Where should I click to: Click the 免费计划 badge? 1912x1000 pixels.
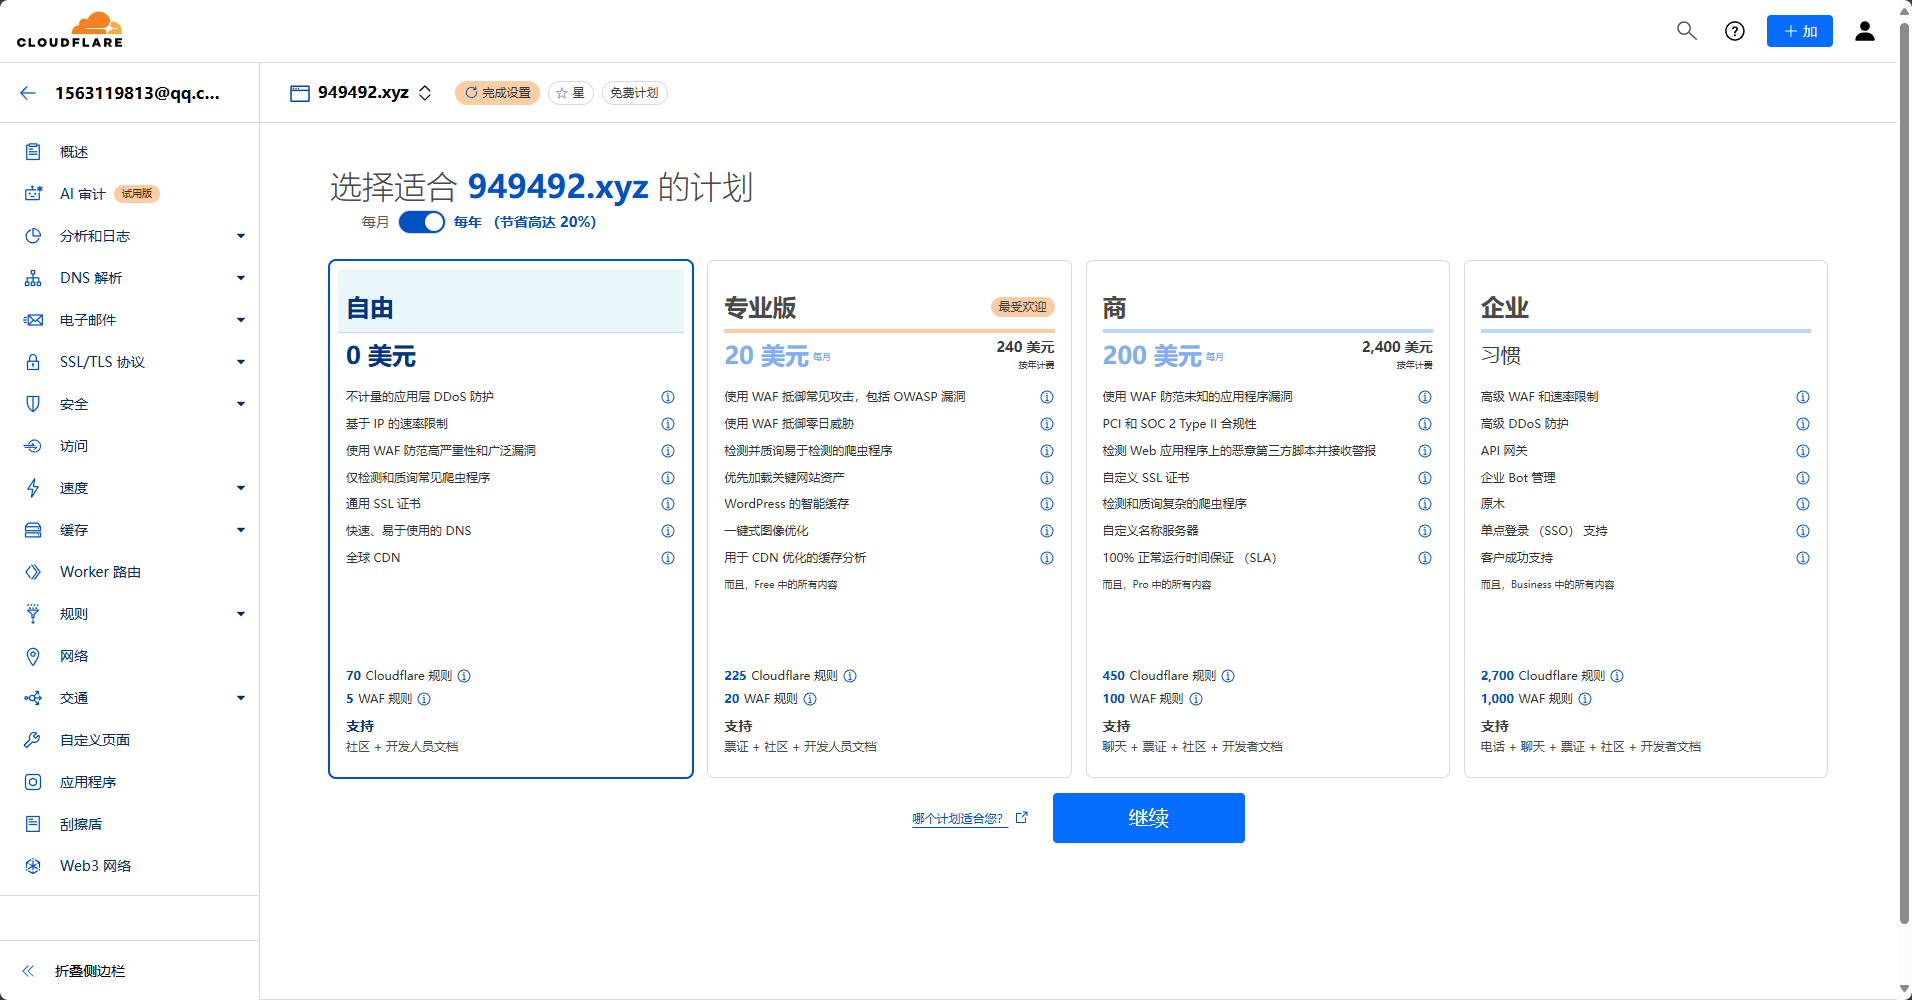pos(635,93)
